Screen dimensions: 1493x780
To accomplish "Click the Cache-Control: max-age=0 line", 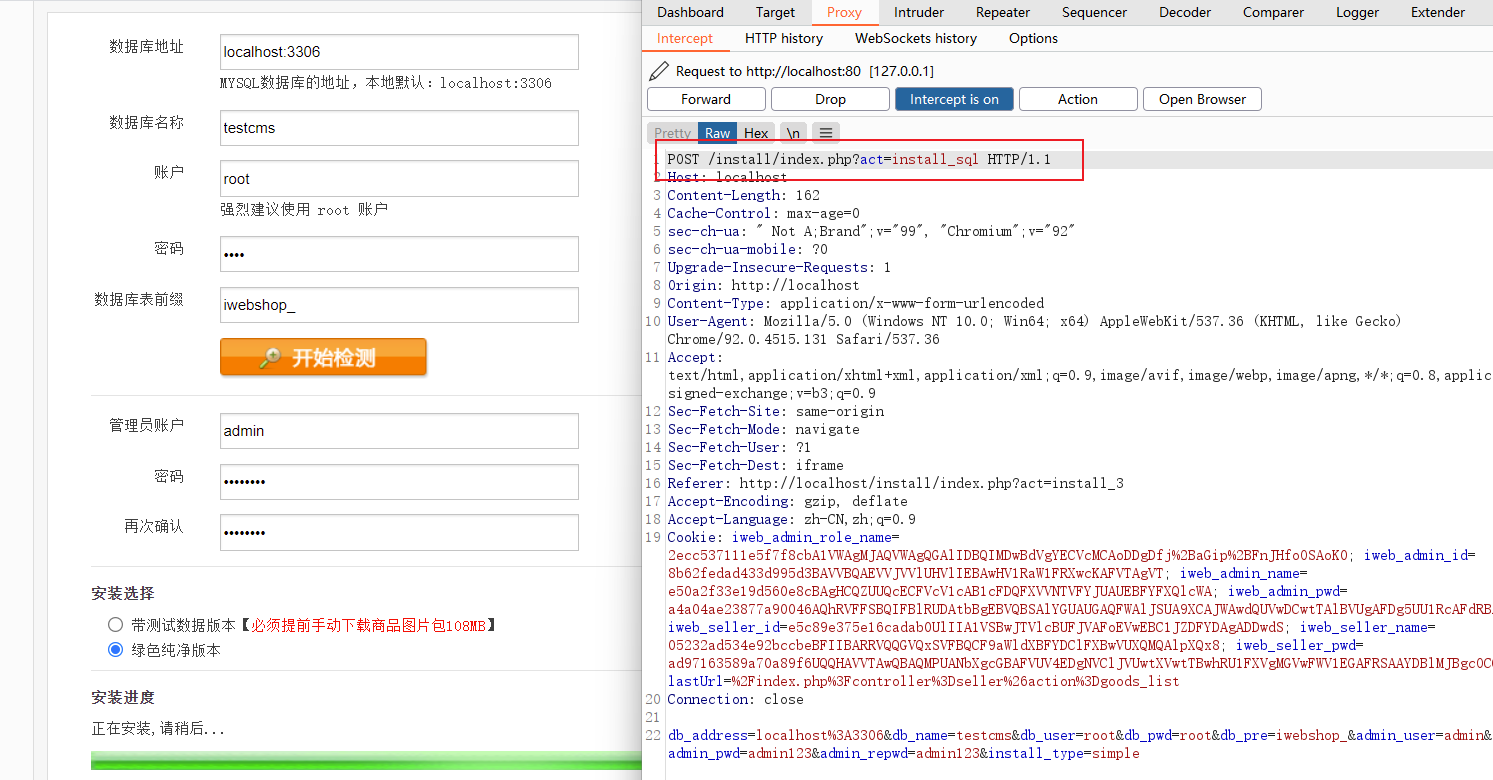I will pyautogui.click(x=763, y=213).
